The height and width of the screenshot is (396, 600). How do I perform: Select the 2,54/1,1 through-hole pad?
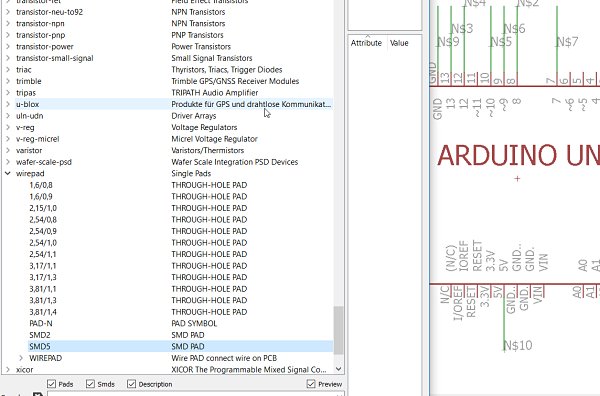pos(181,254)
